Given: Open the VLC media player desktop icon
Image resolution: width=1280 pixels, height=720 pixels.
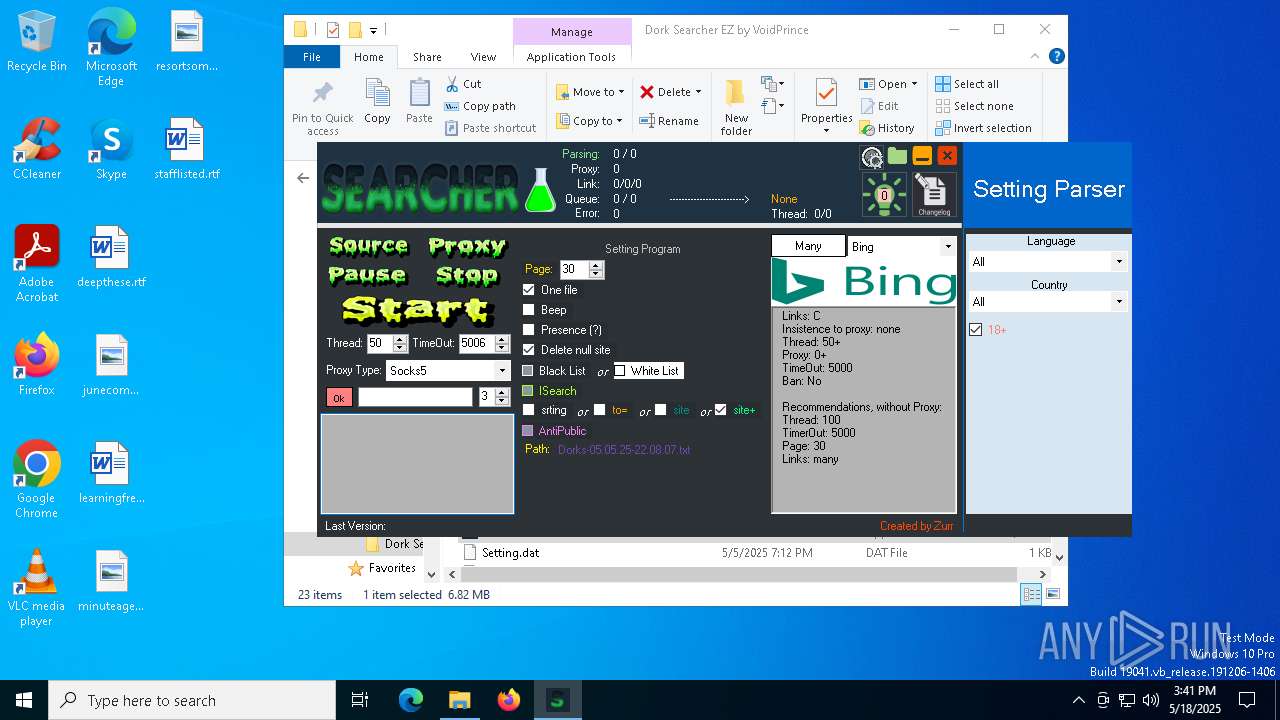Looking at the screenshot, I should (x=36, y=588).
